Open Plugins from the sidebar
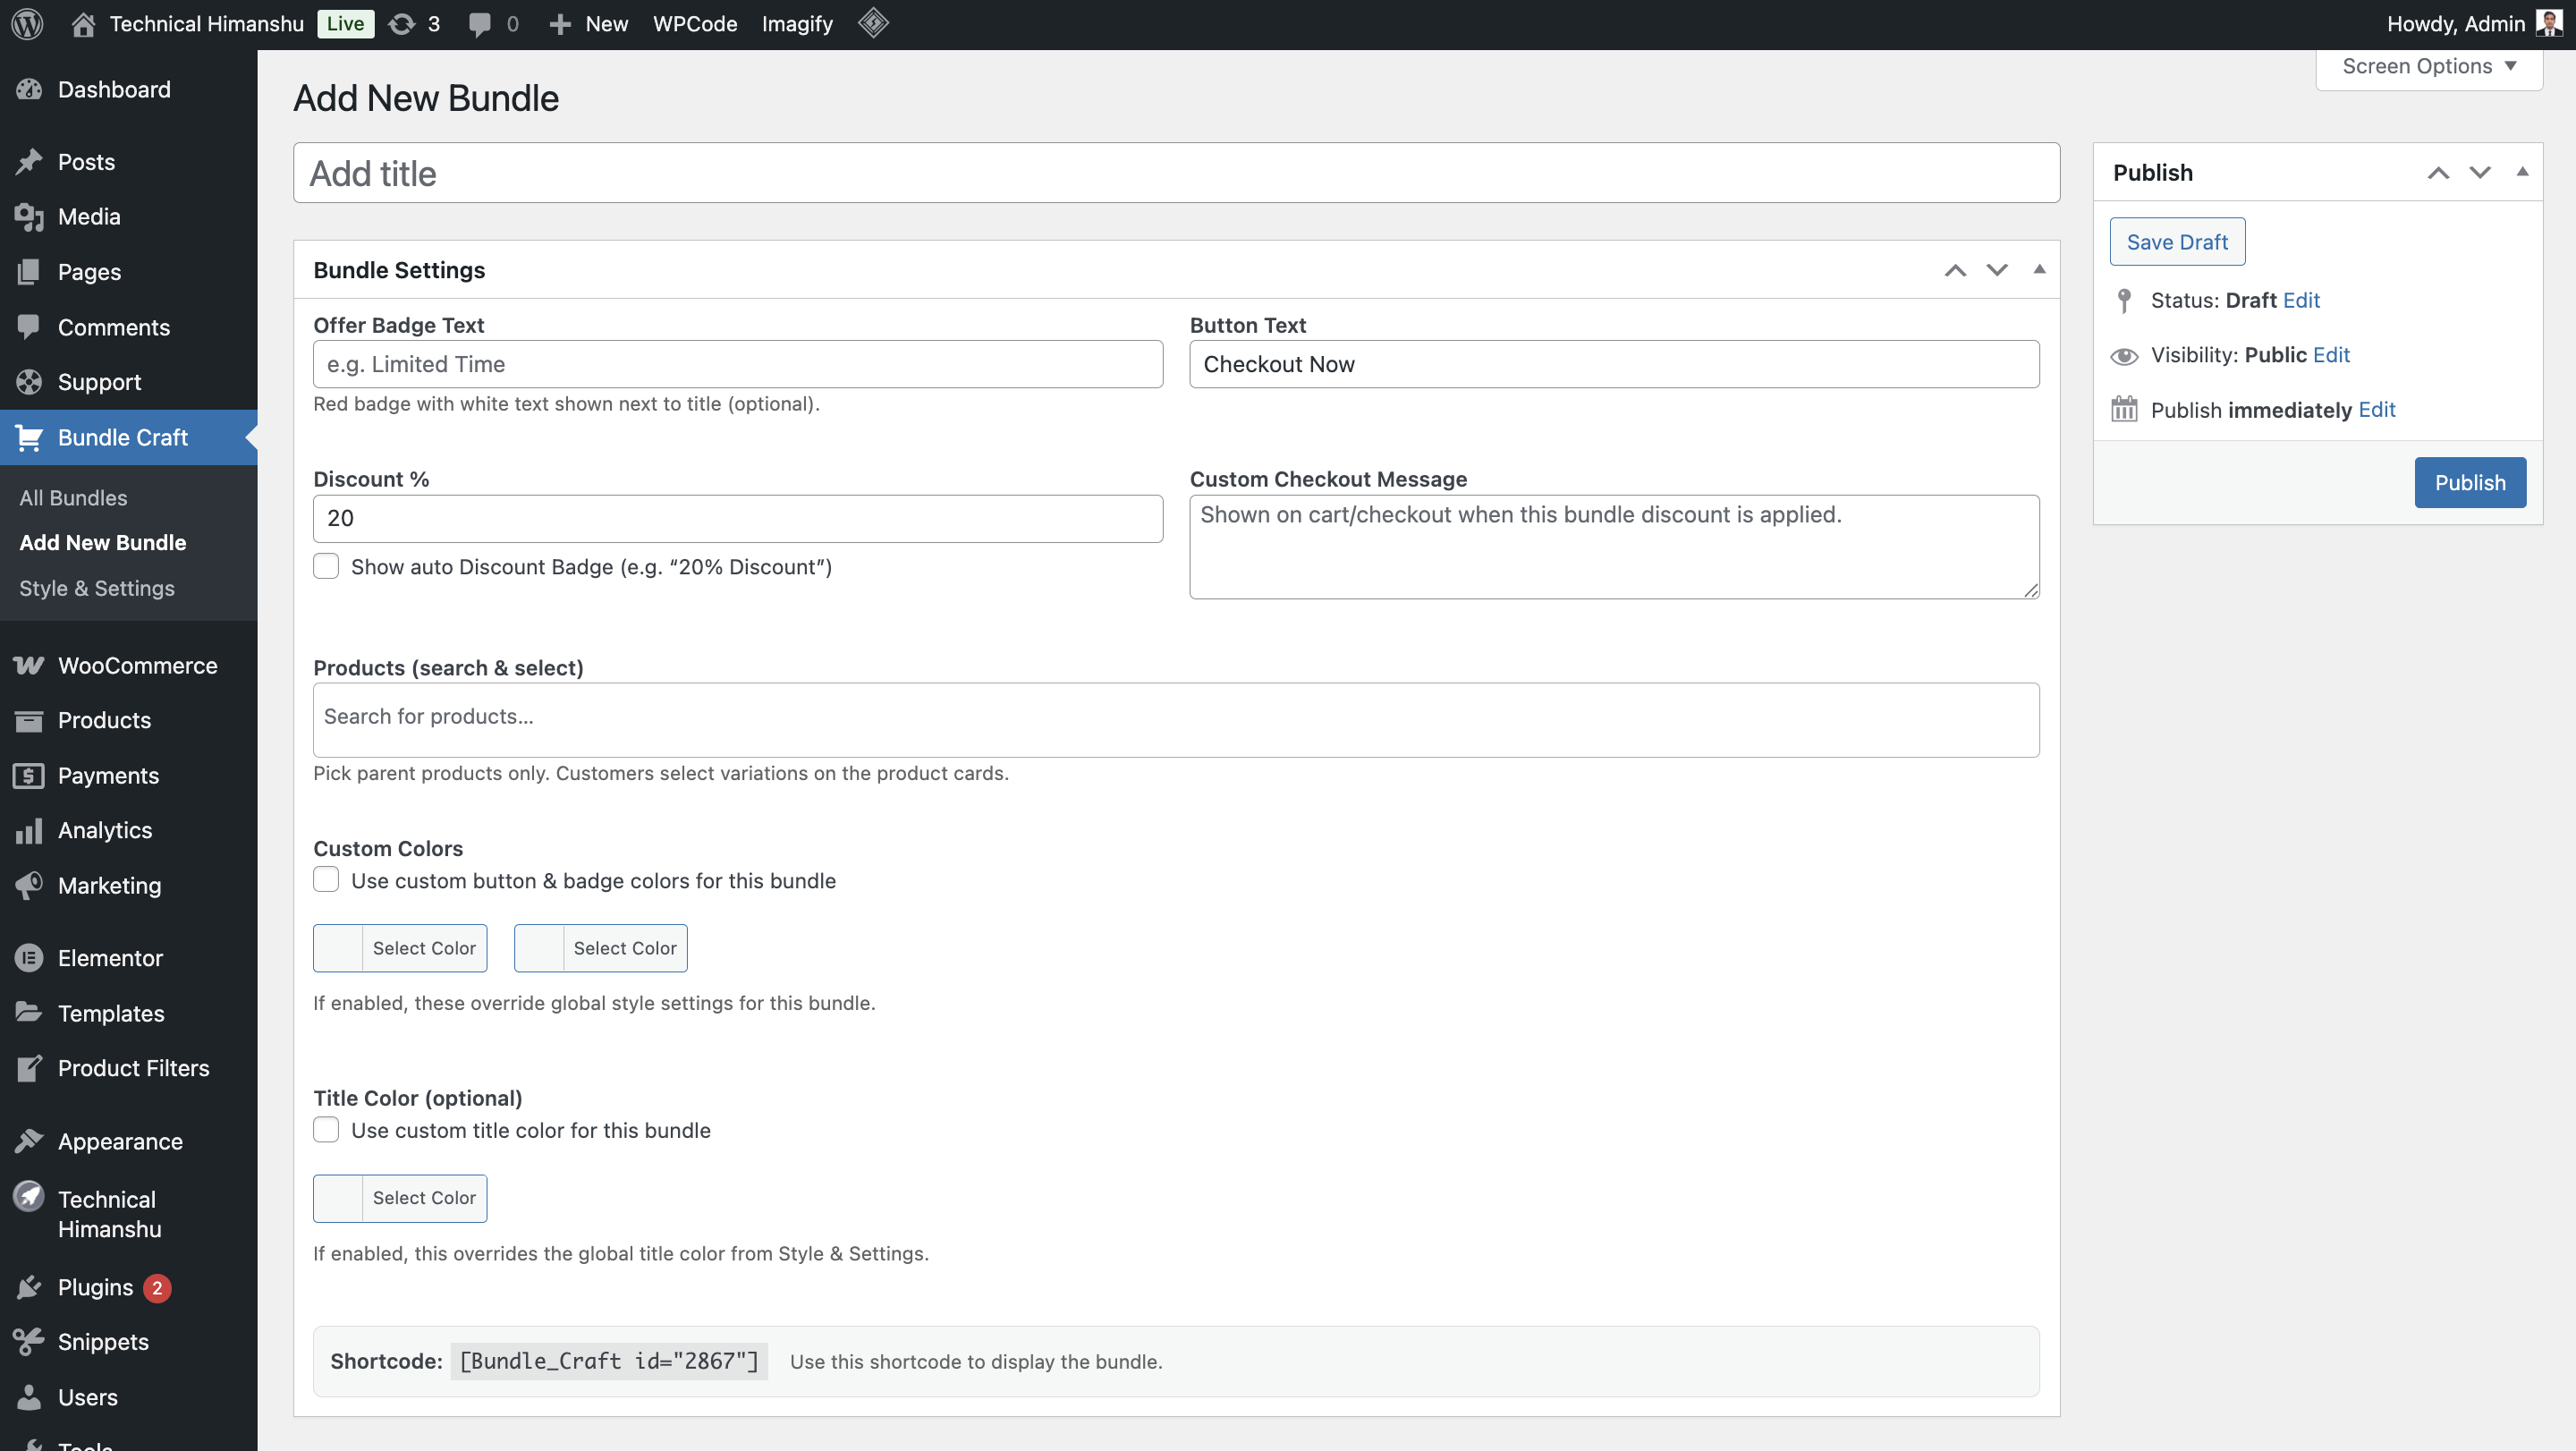Screen dimensions: 2576x1451 pyautogui.click(x=95, y=1287)
